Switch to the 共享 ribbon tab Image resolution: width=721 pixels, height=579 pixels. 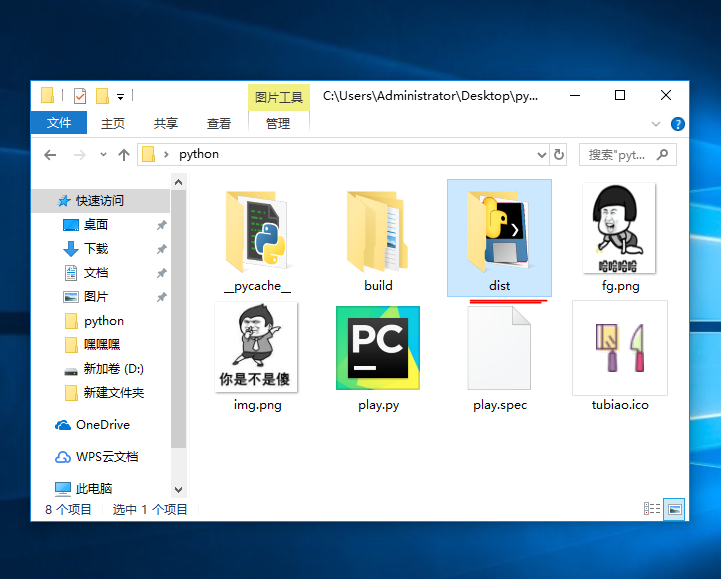pos(166,123)
